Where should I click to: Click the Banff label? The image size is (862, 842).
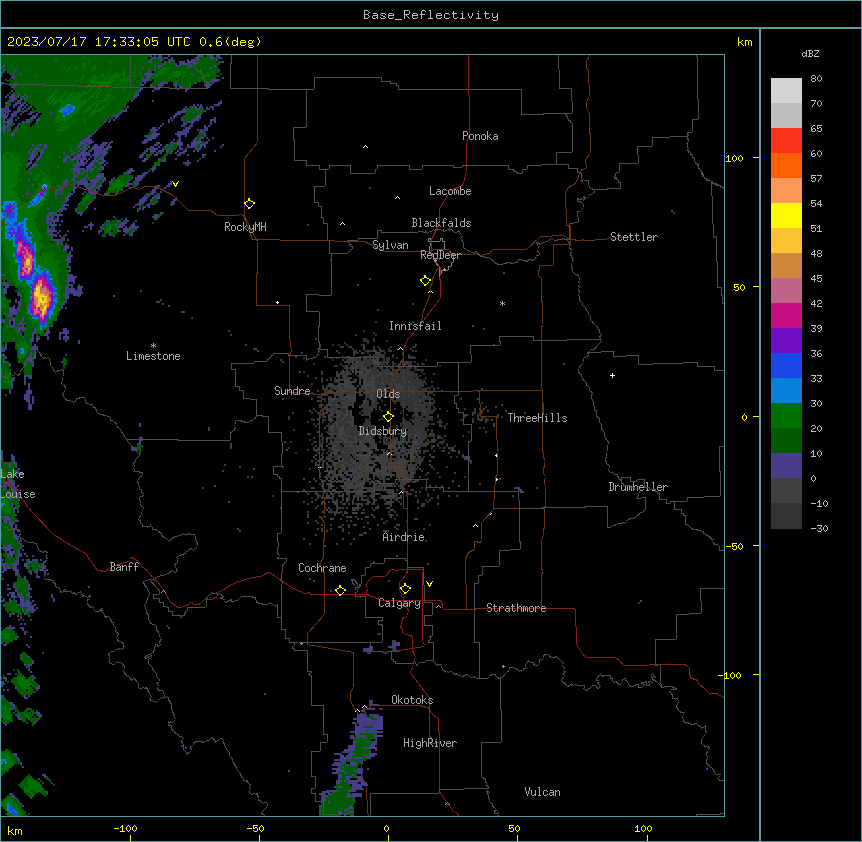pos(124,567)
